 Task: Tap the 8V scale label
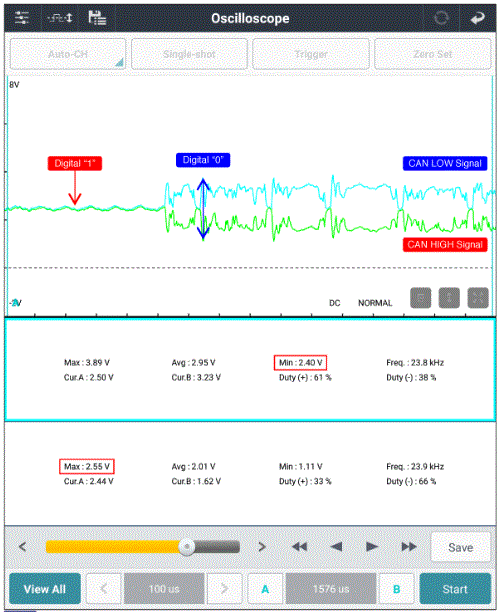[x=14, y=85]
